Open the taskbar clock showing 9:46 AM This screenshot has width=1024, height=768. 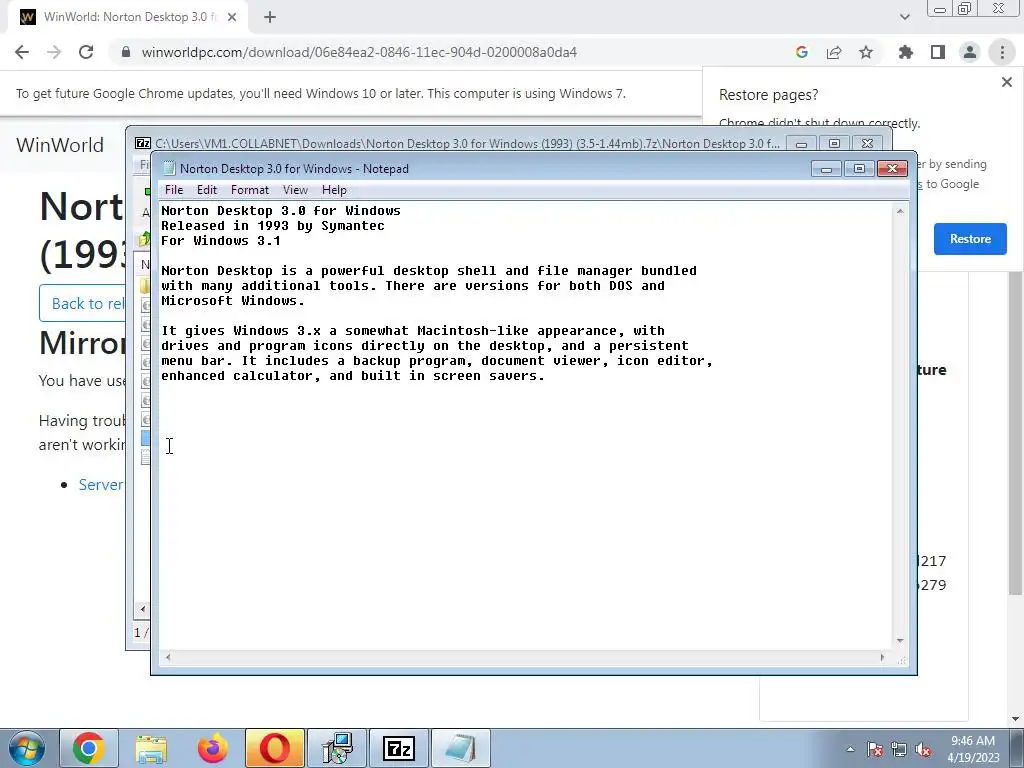tap(973, 749)
